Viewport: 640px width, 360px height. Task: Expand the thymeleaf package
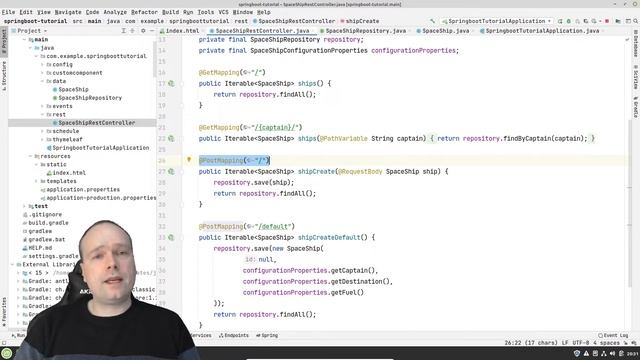tap(42, 140)
